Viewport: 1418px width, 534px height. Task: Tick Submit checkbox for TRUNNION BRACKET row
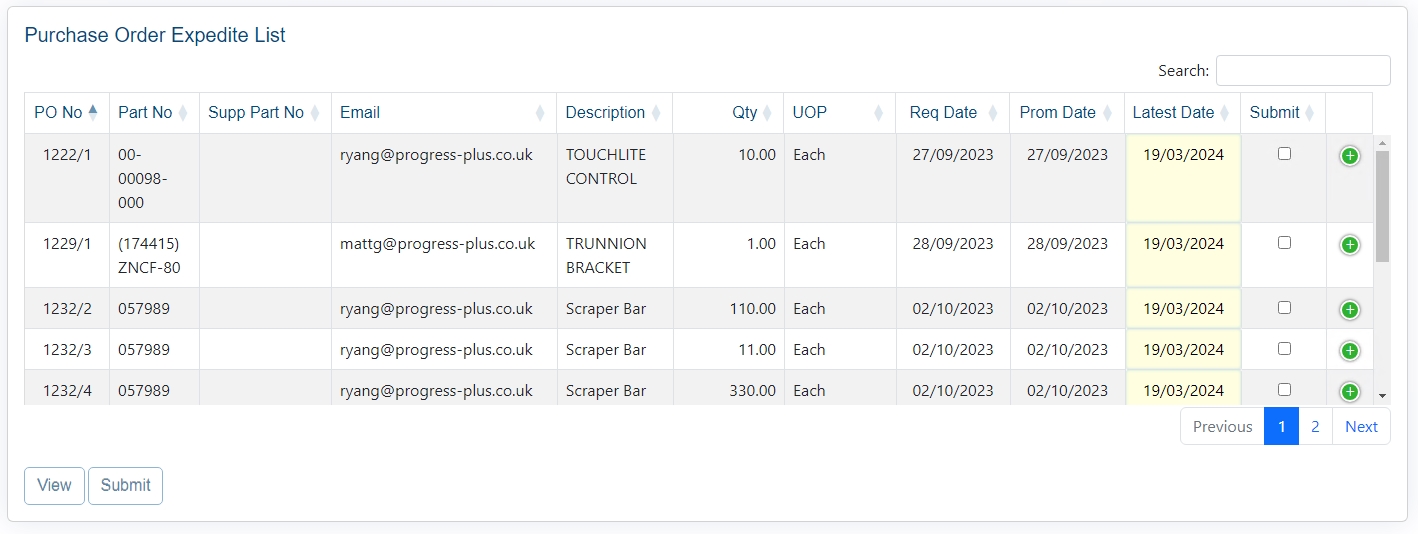pyautogui.click(x=1284, y=243)
